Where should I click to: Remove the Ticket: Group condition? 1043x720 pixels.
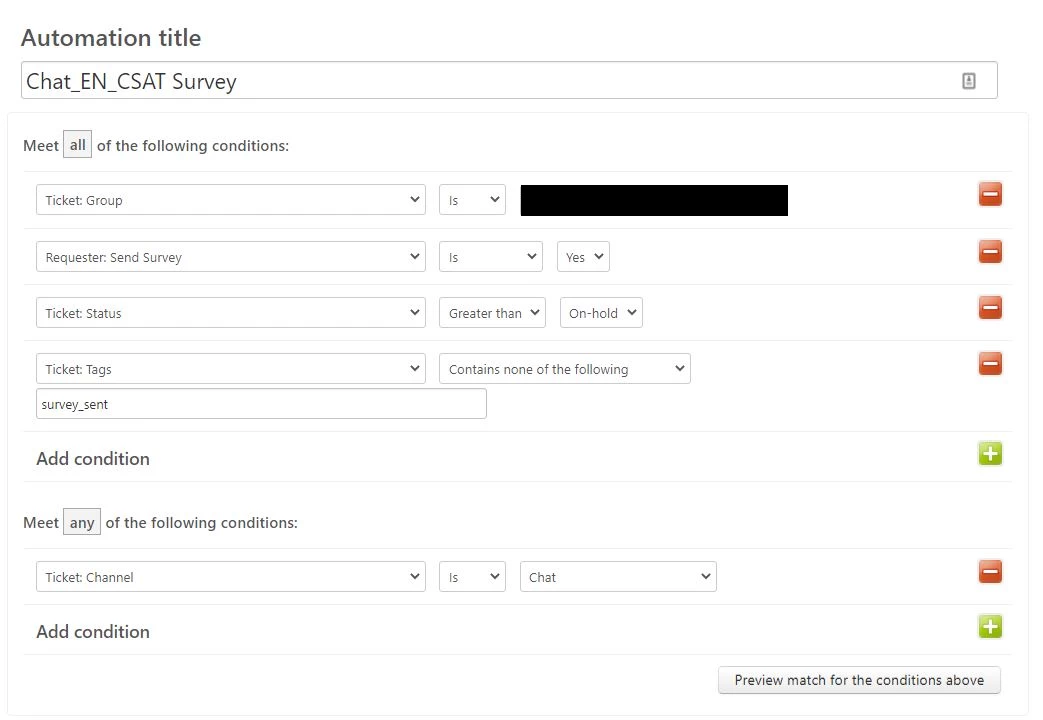pyautogui.click(x=990, y=194)
